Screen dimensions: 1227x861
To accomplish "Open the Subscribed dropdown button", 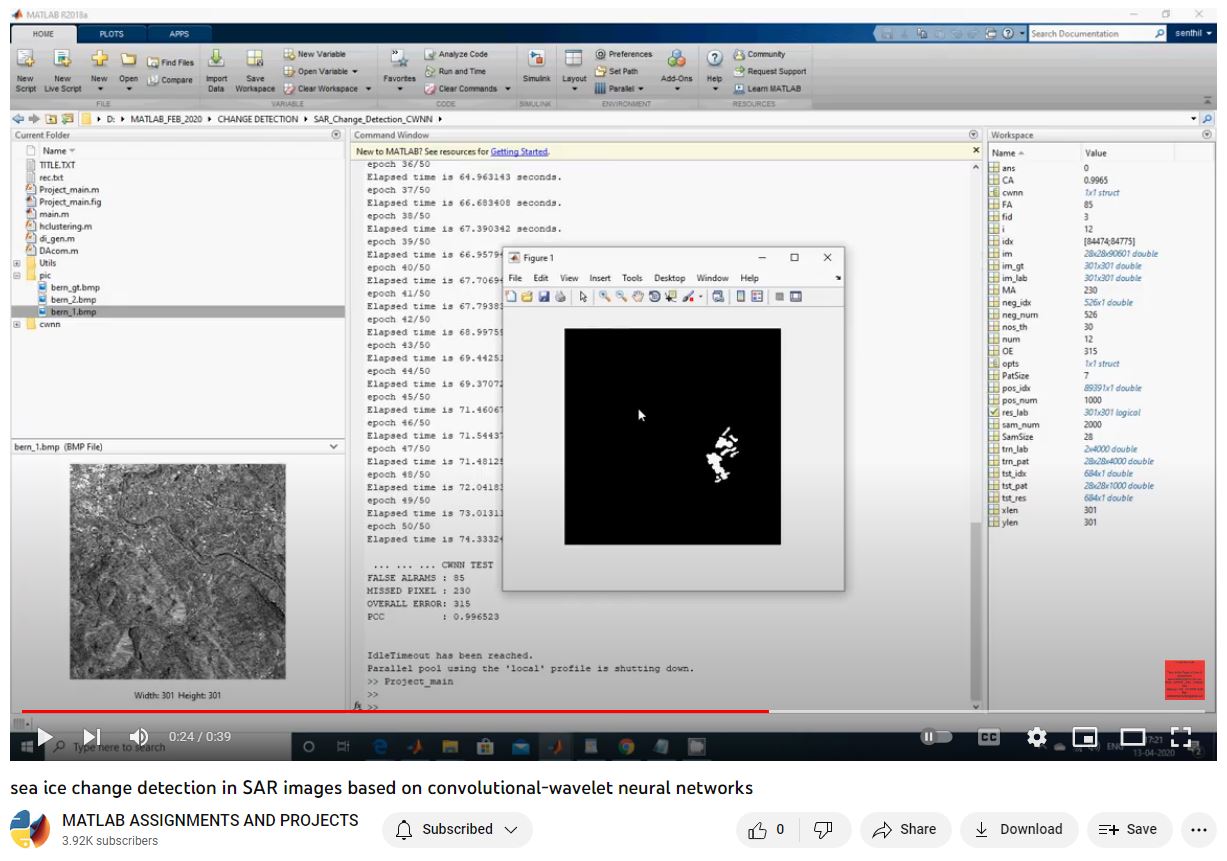I will (x=458, y=829).
